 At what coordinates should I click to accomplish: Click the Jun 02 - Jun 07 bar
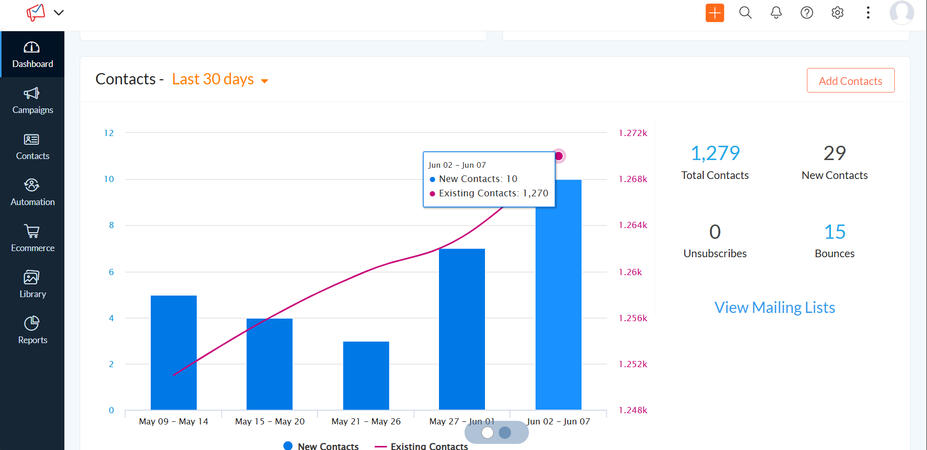point(558,294)
